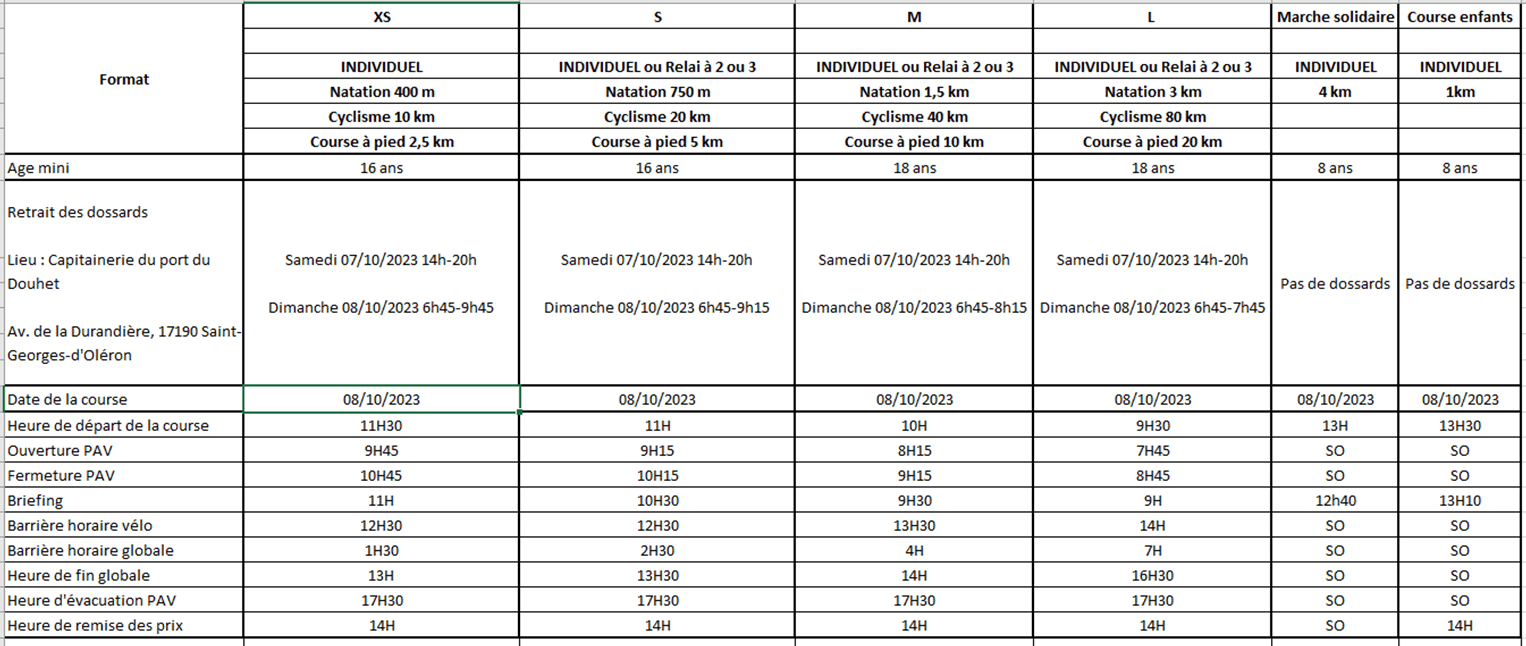Select the Date de la course label
Viewport: 1526px width, 646px height.
[67, 399]
